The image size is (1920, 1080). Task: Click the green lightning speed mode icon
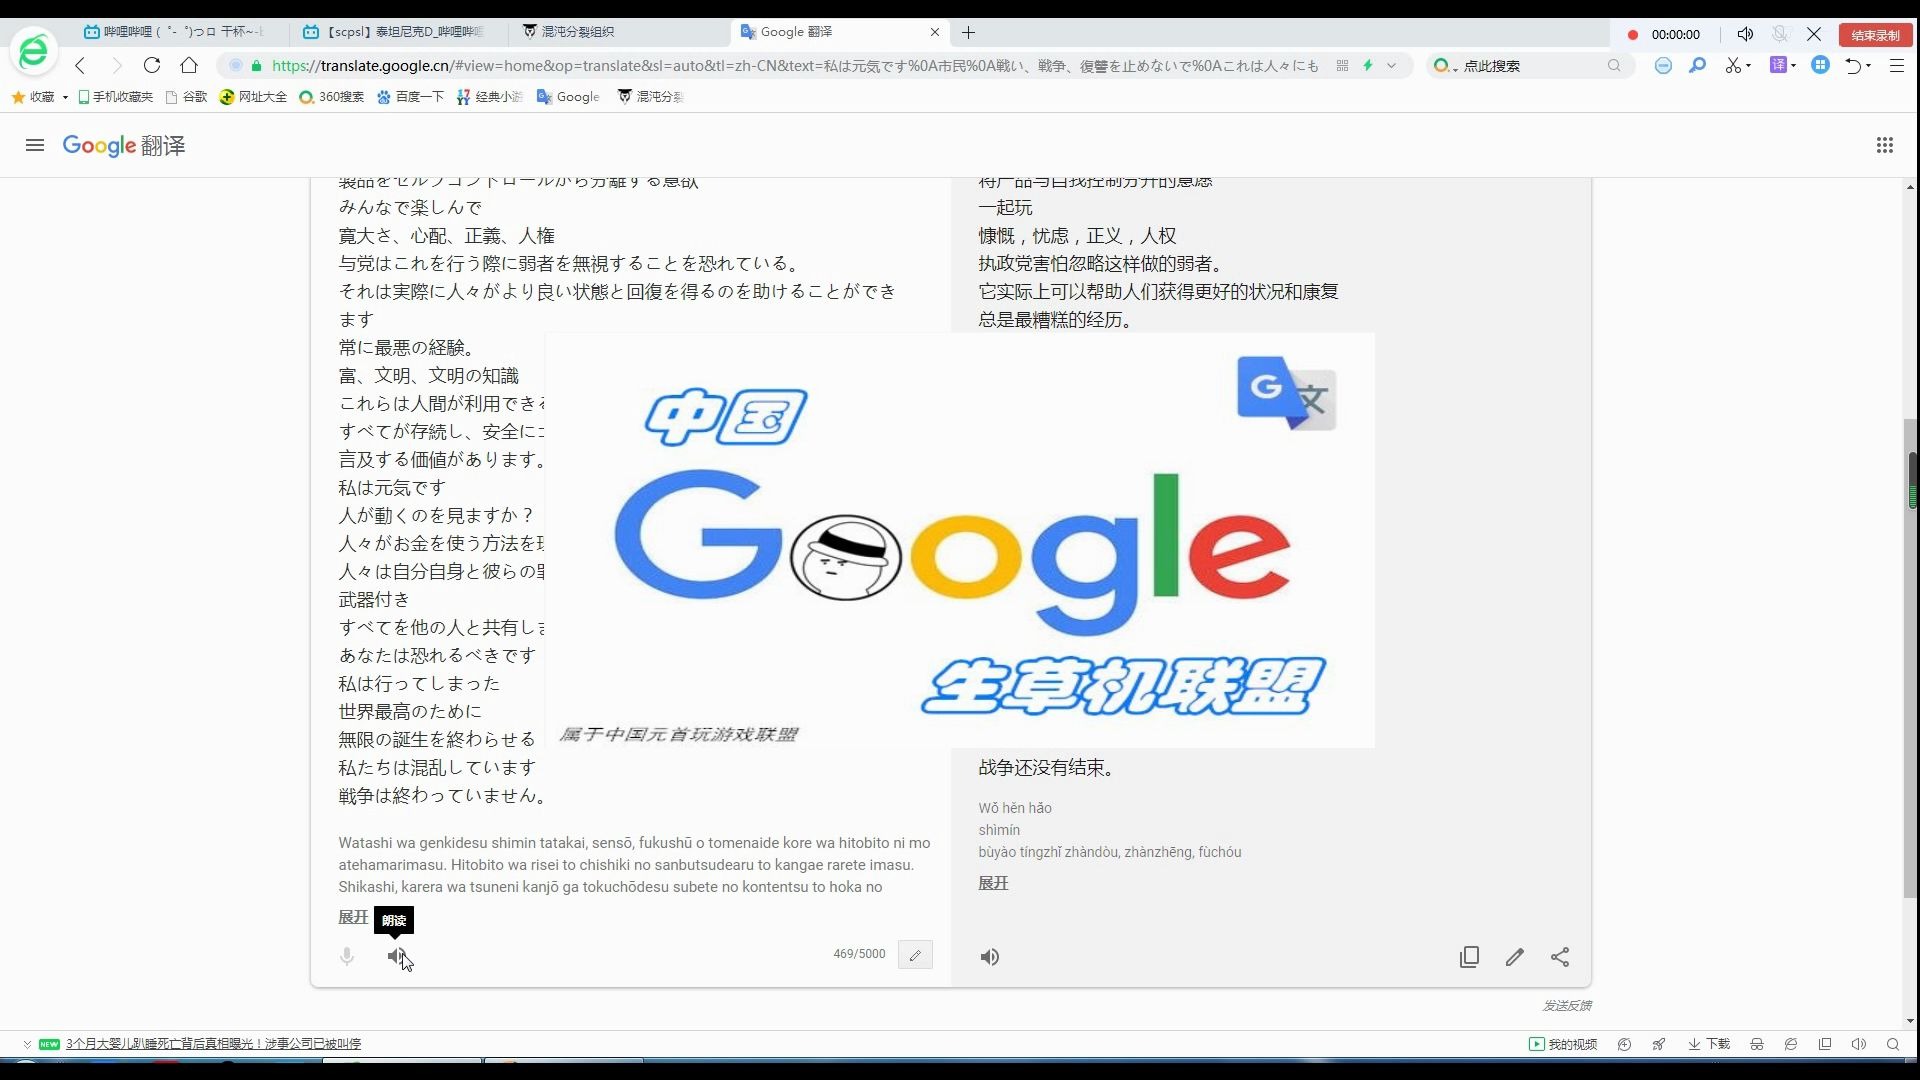1368,66
